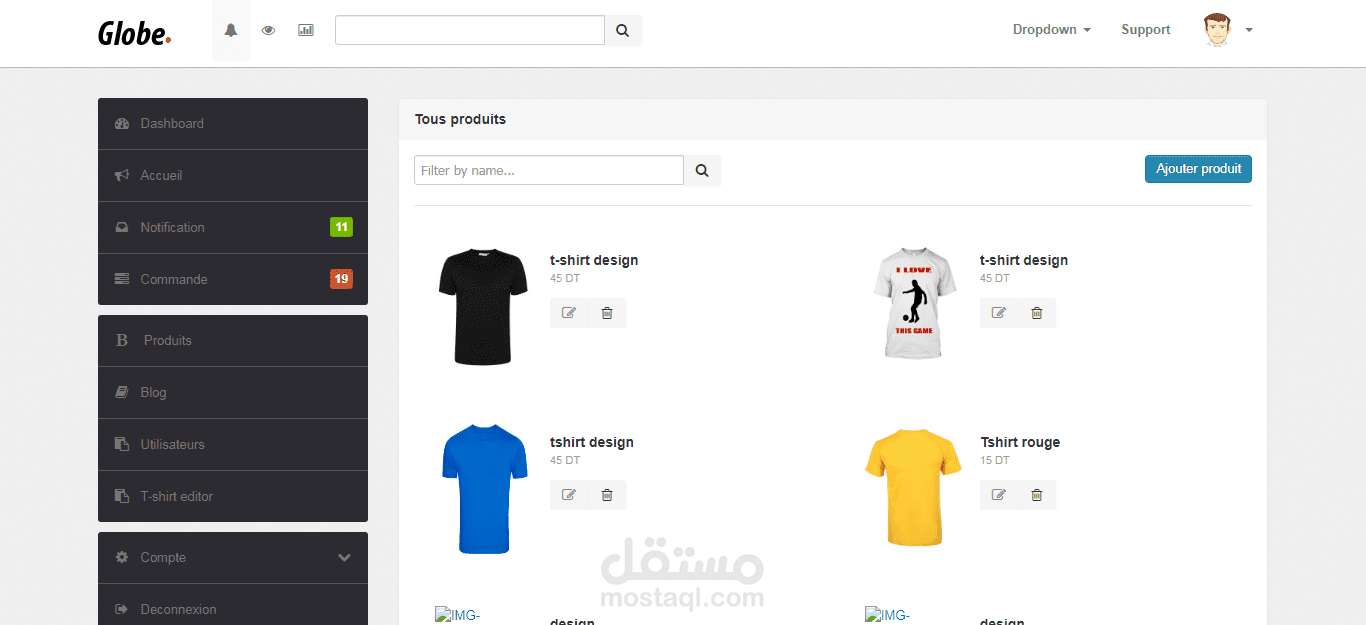Select Produits in the sidebar
Viewport: 1366px width, 625px height.
233,341
